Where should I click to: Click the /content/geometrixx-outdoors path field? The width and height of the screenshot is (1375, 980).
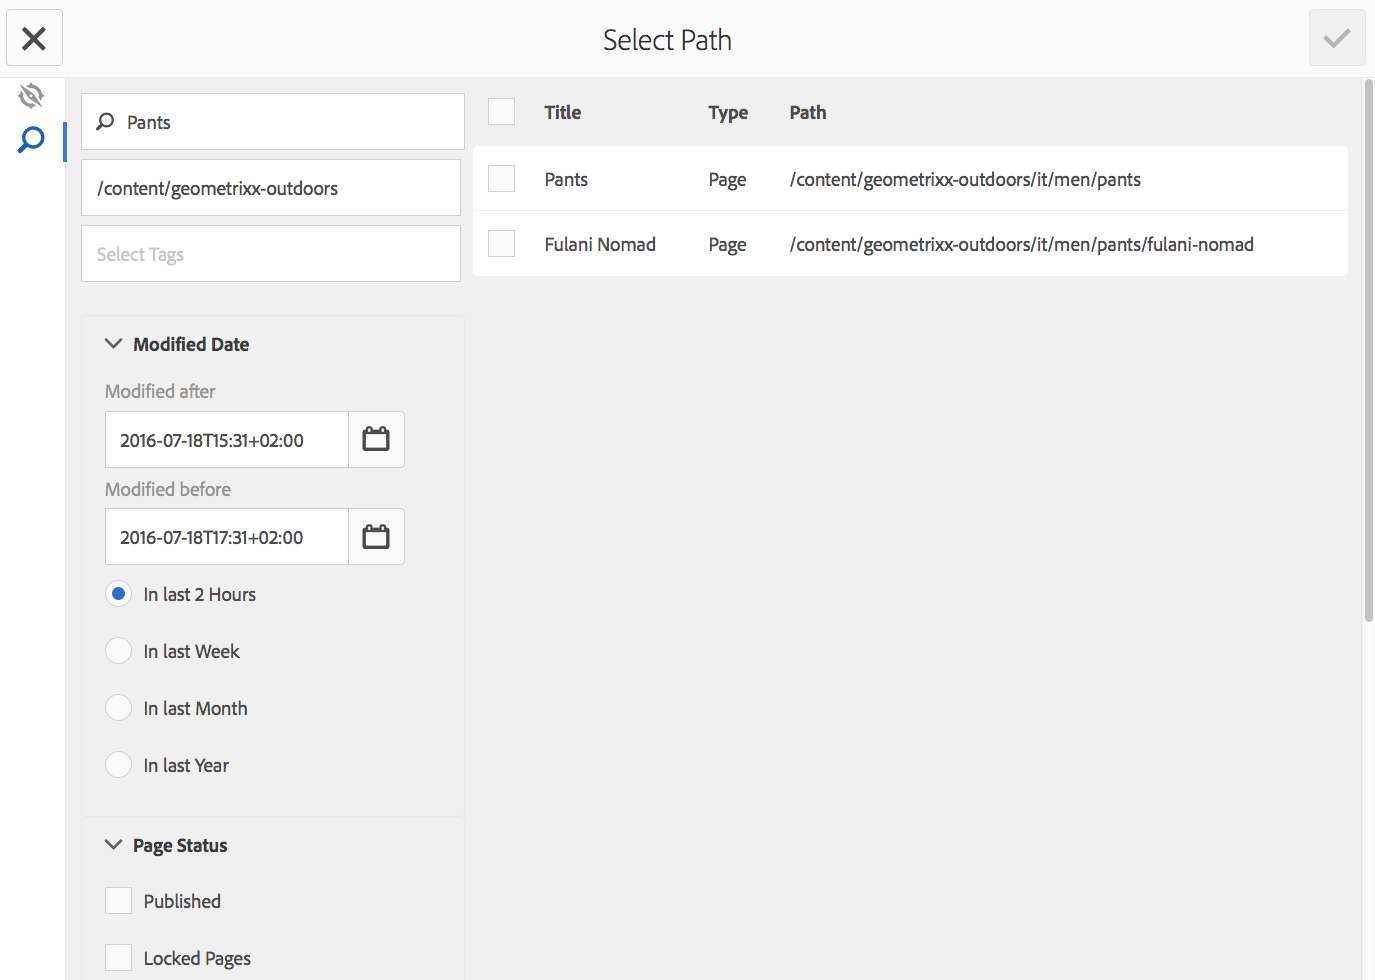coord(271,188)
